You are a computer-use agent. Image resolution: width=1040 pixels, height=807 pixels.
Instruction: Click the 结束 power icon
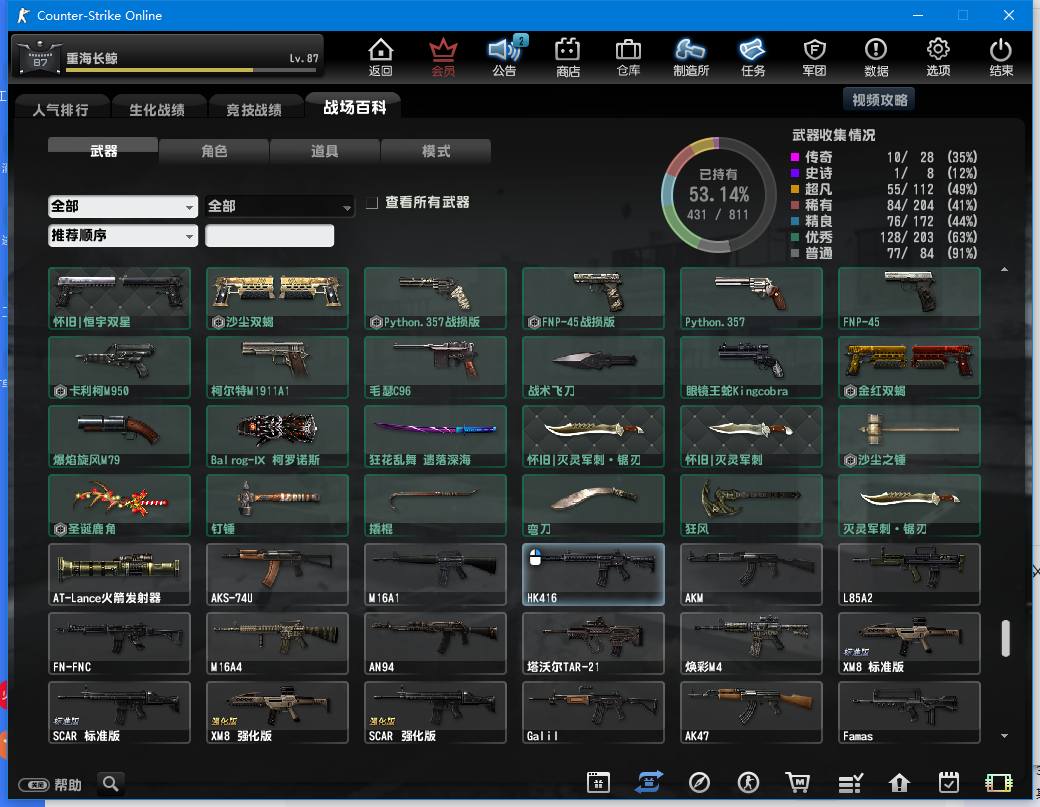pos(1001,57)
